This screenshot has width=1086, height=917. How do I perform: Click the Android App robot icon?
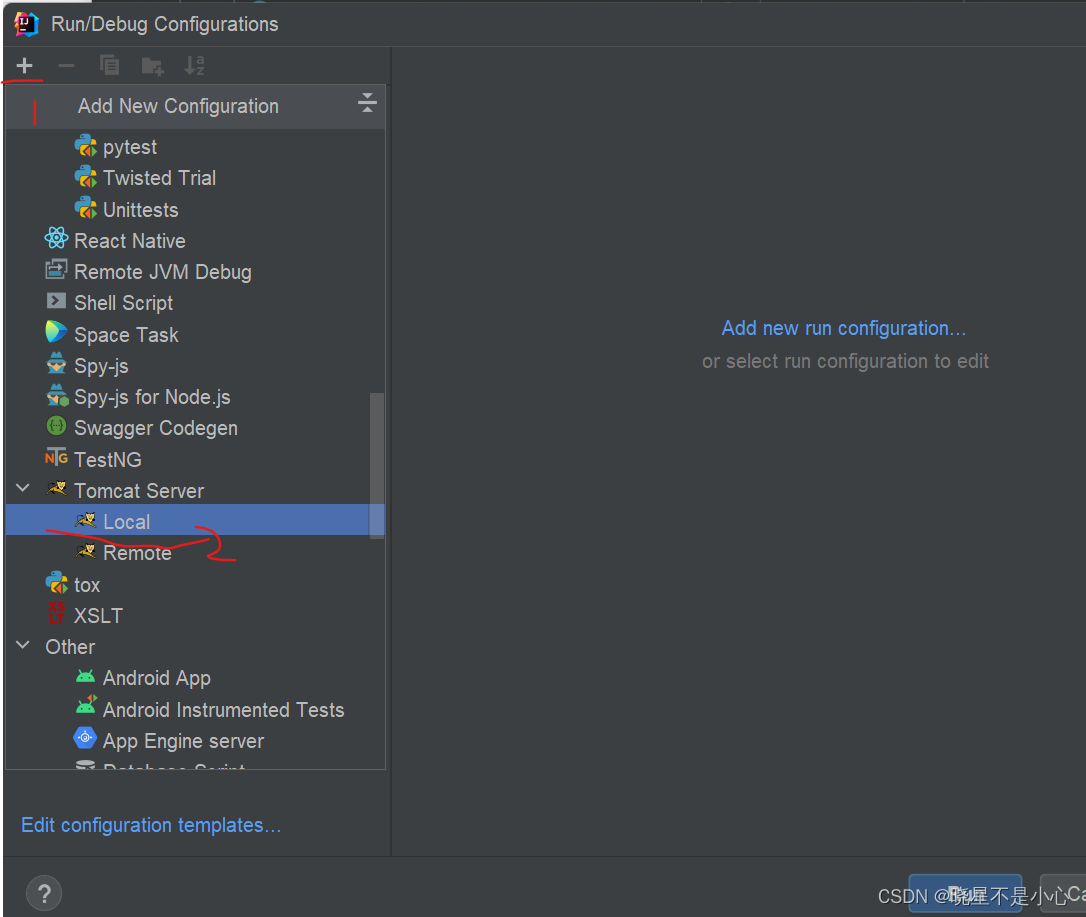tap(85, 676)
